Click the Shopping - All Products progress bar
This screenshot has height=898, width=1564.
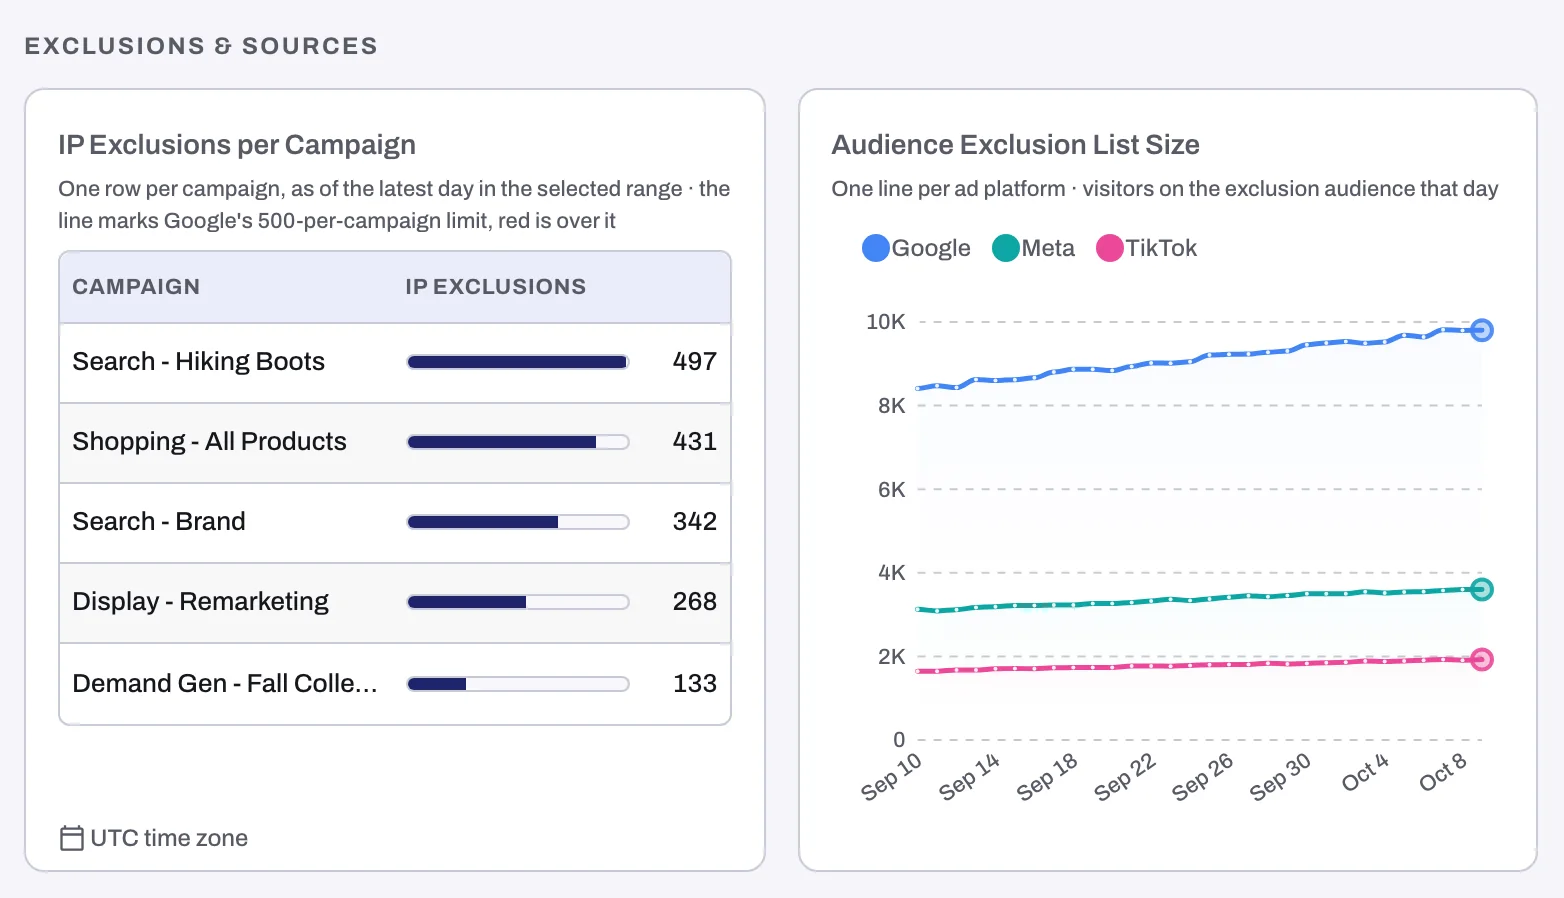click(518, 442)
